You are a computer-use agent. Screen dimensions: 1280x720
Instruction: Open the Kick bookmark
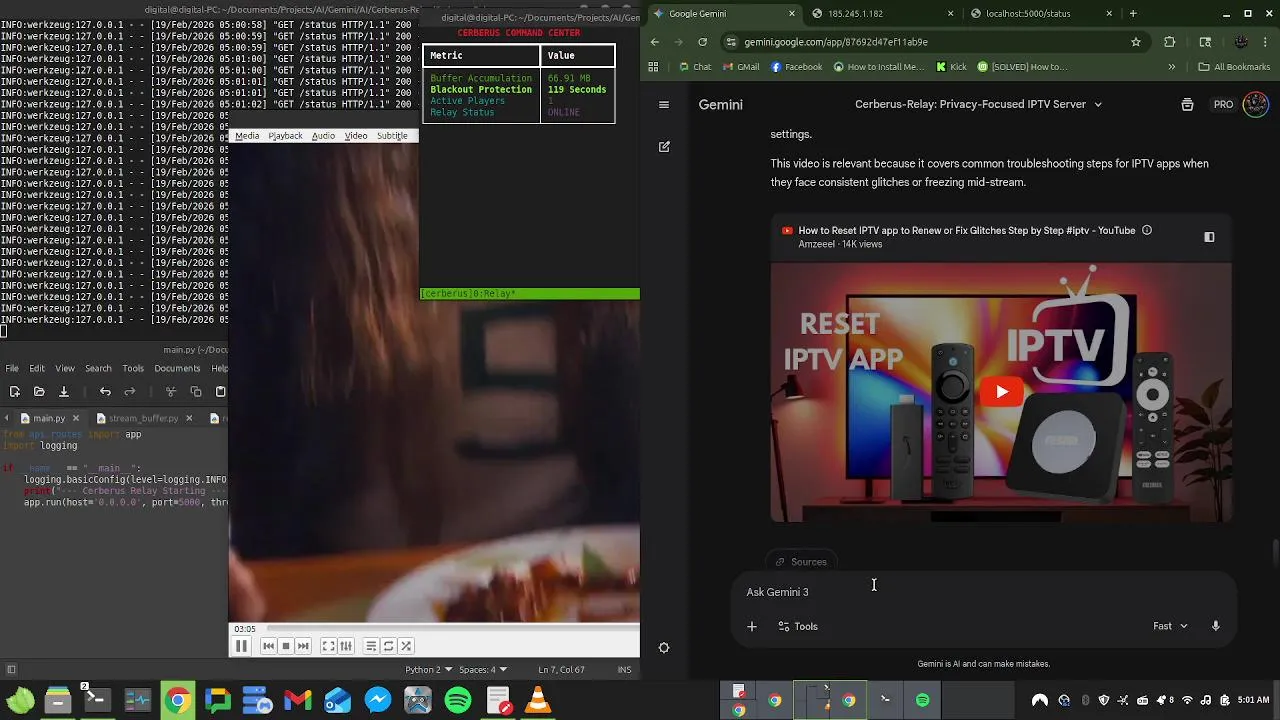(951, 67)
